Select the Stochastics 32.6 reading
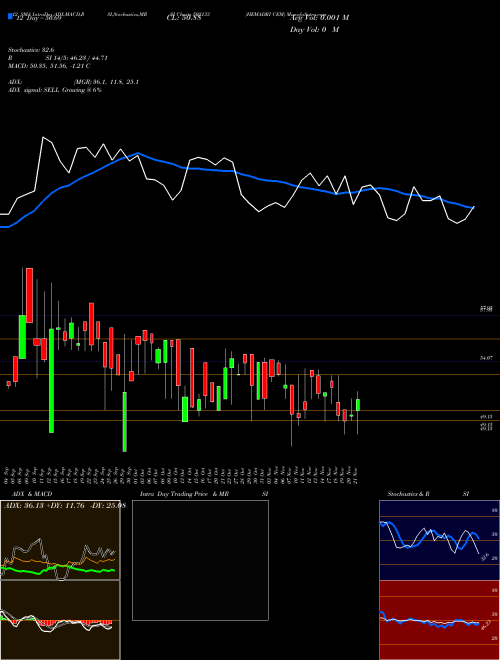Viewport: 500px width, 660px height. click(31, 50)
